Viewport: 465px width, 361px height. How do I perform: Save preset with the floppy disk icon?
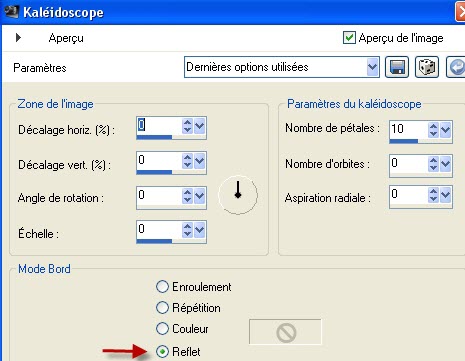click(397, 67)
